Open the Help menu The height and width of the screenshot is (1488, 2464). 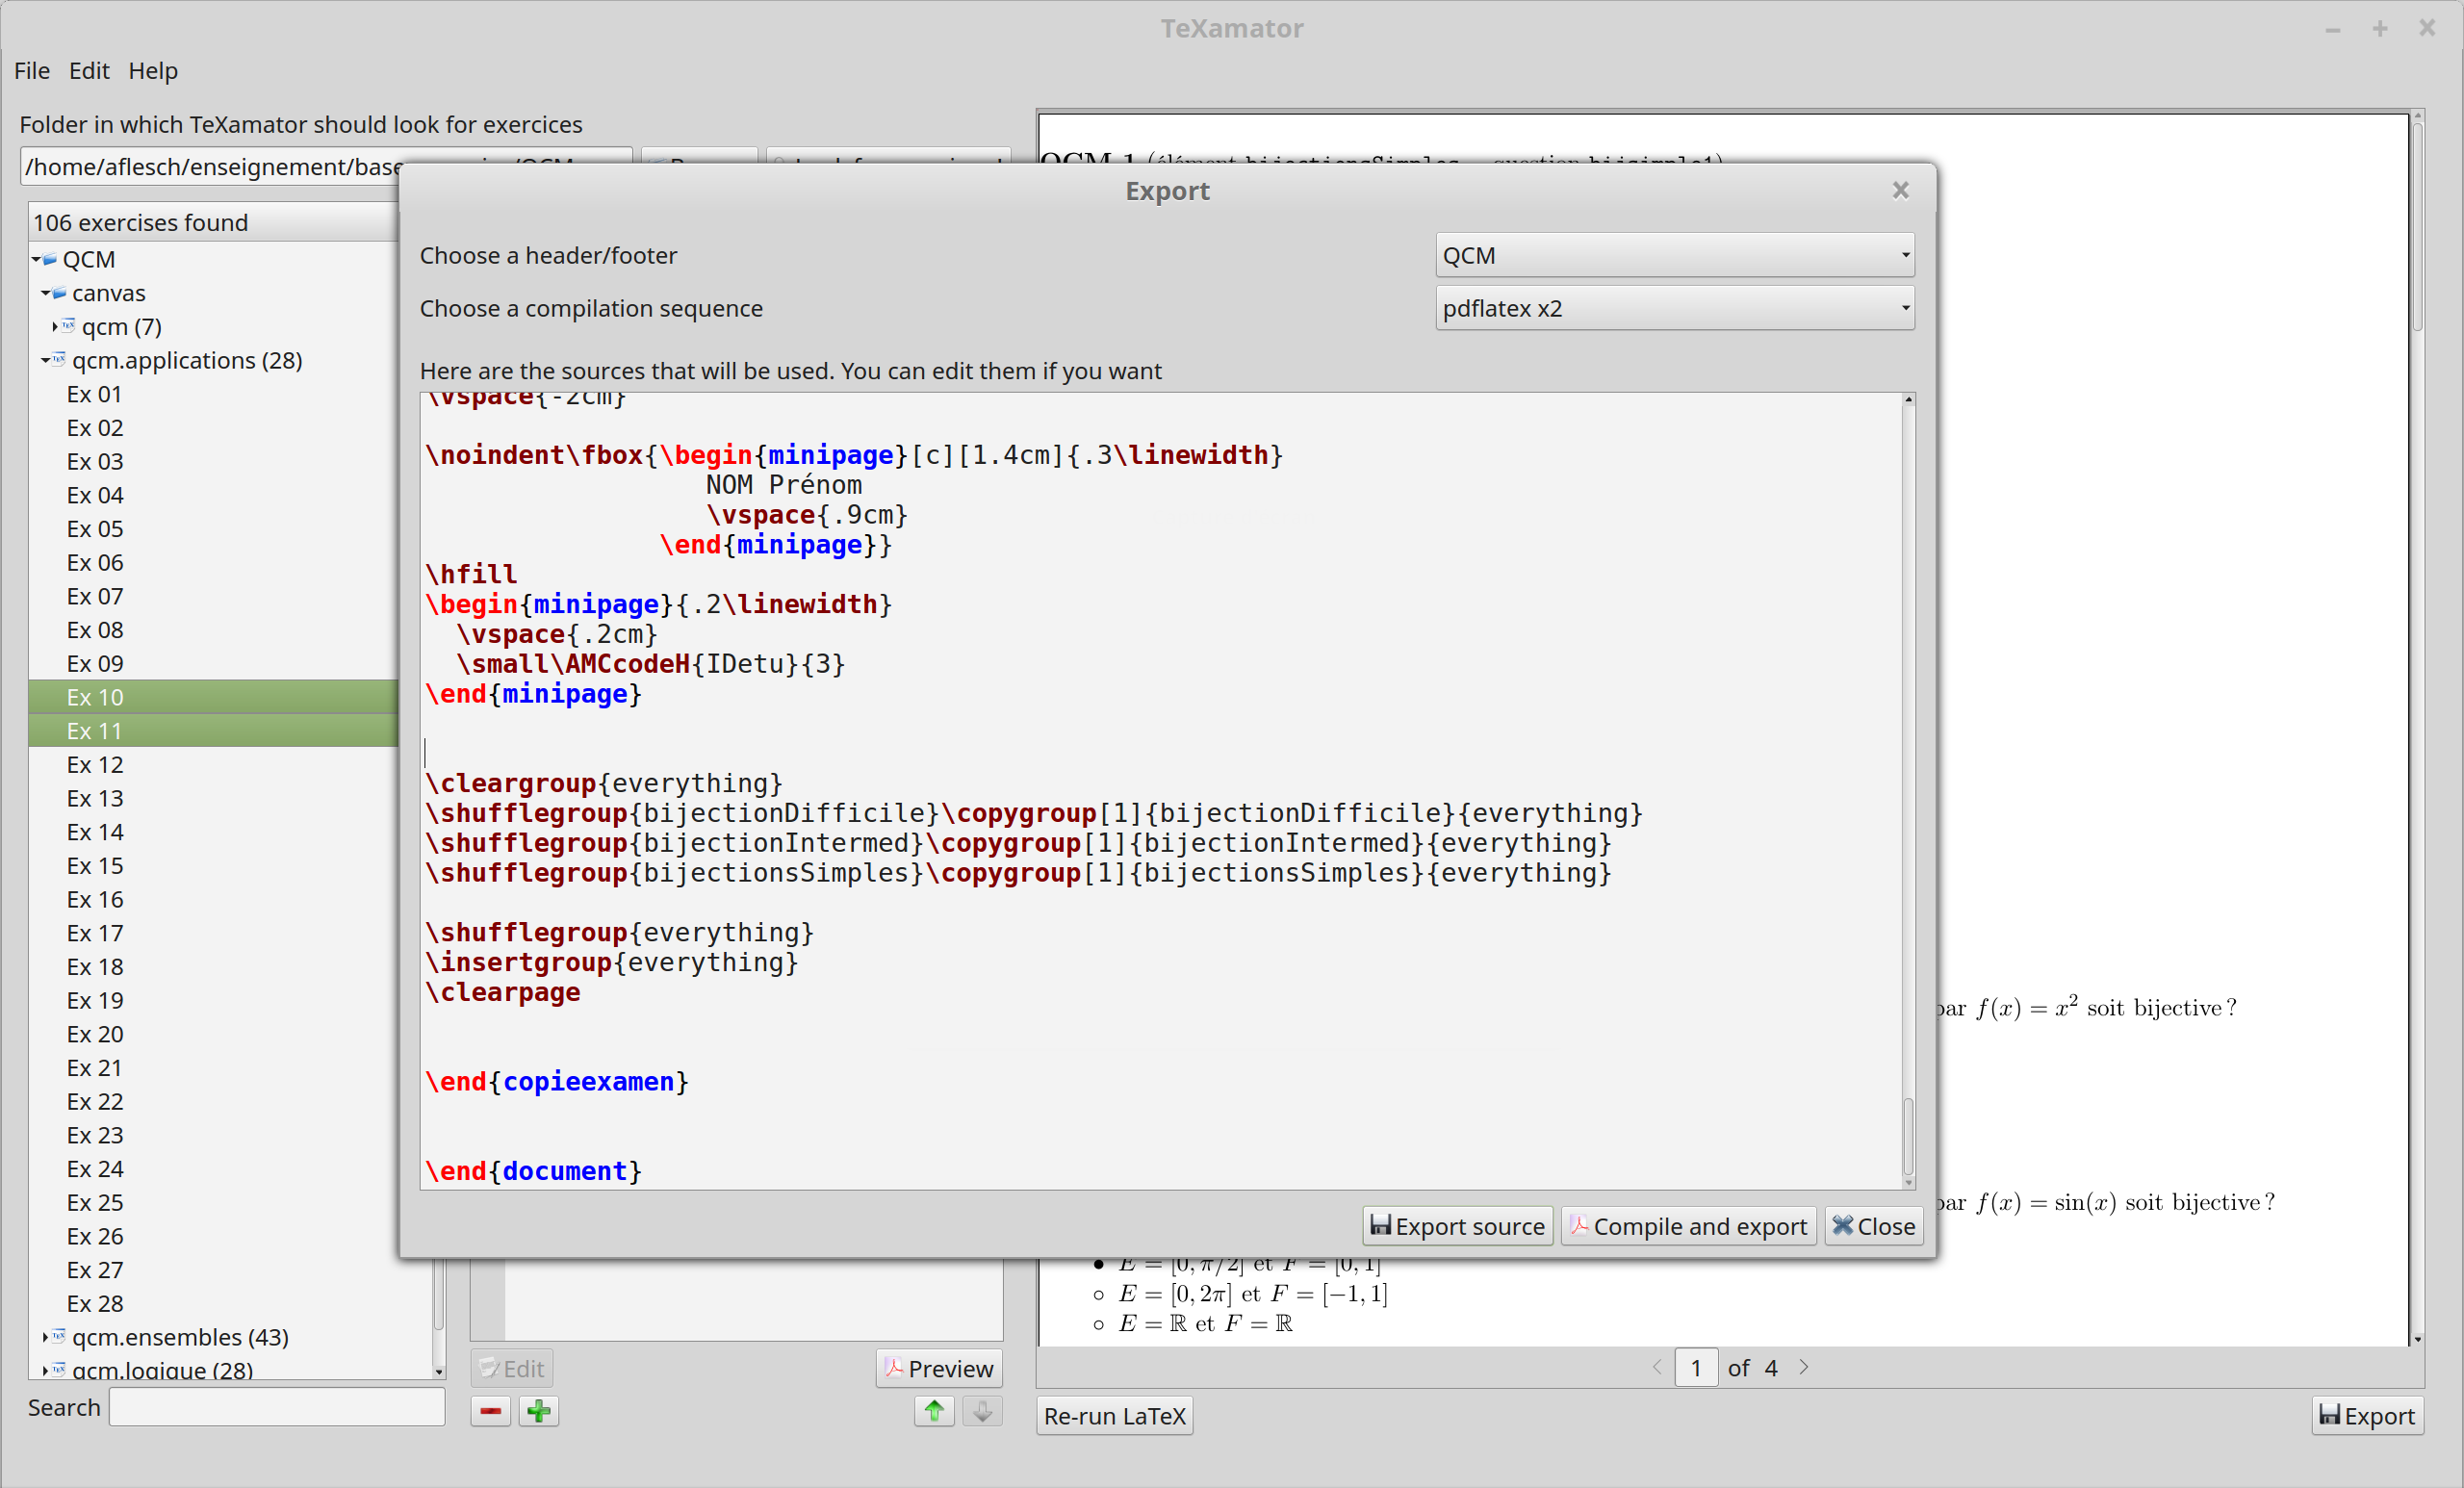point(153,70)
